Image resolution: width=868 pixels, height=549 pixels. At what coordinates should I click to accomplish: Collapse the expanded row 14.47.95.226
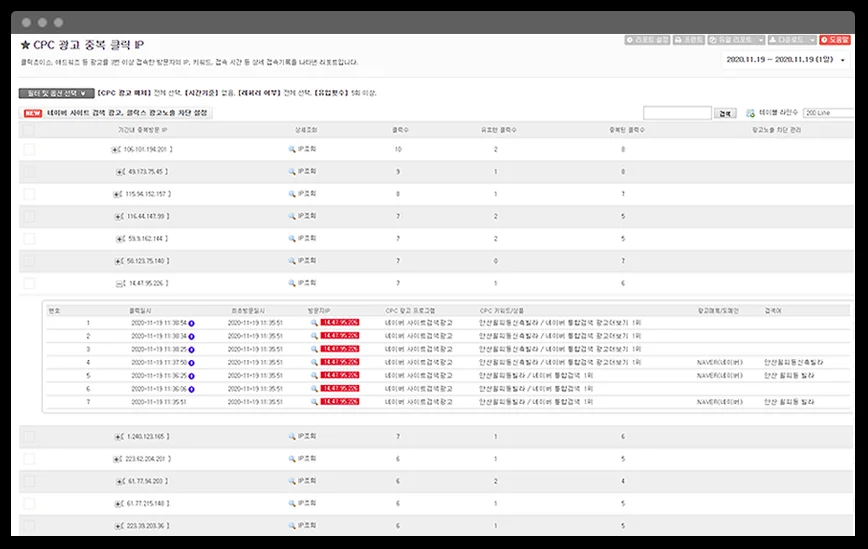(116, 283)
